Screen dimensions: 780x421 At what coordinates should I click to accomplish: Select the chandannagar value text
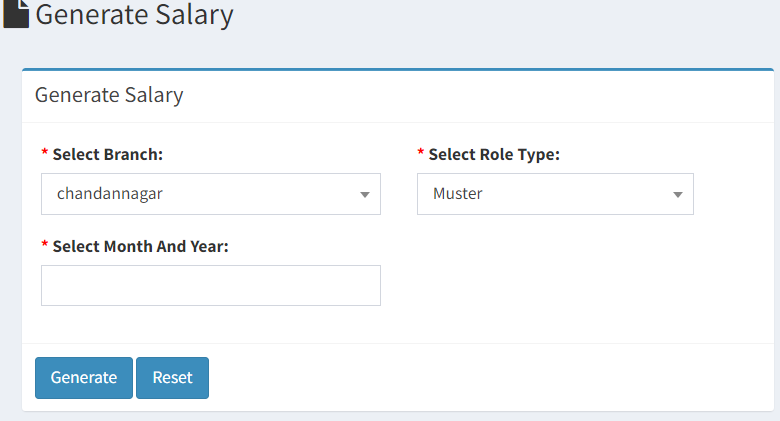pos(109,194)
